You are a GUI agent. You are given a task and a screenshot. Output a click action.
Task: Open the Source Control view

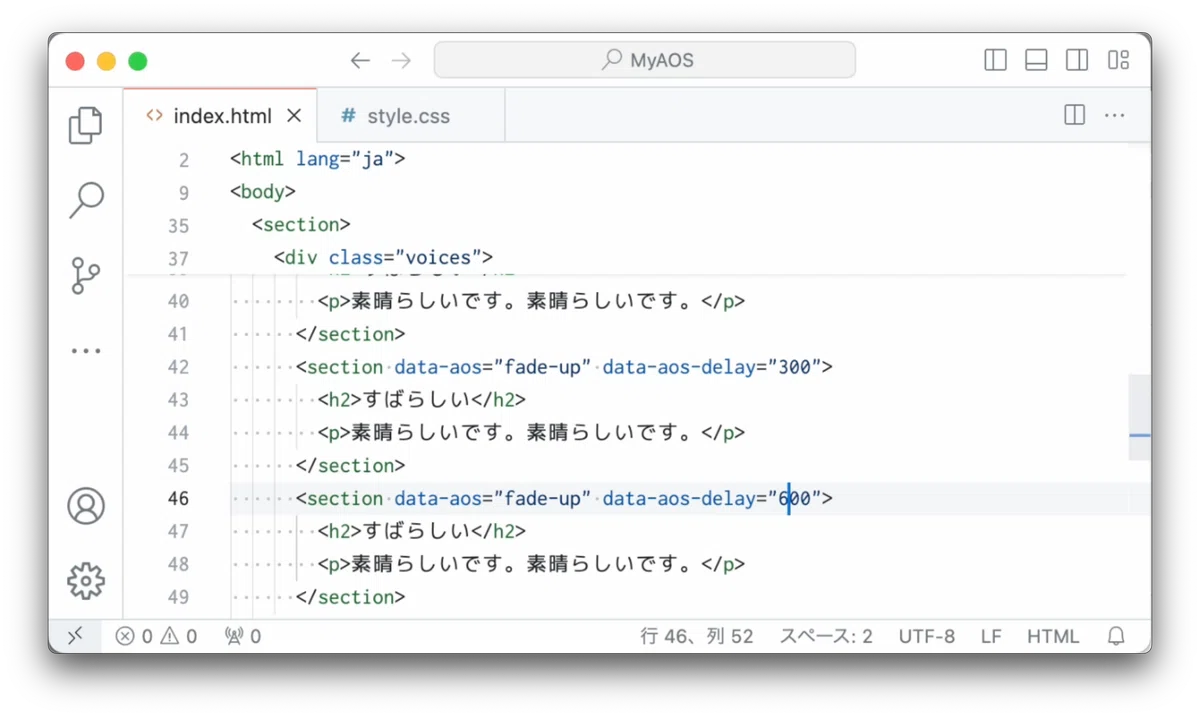86,275
